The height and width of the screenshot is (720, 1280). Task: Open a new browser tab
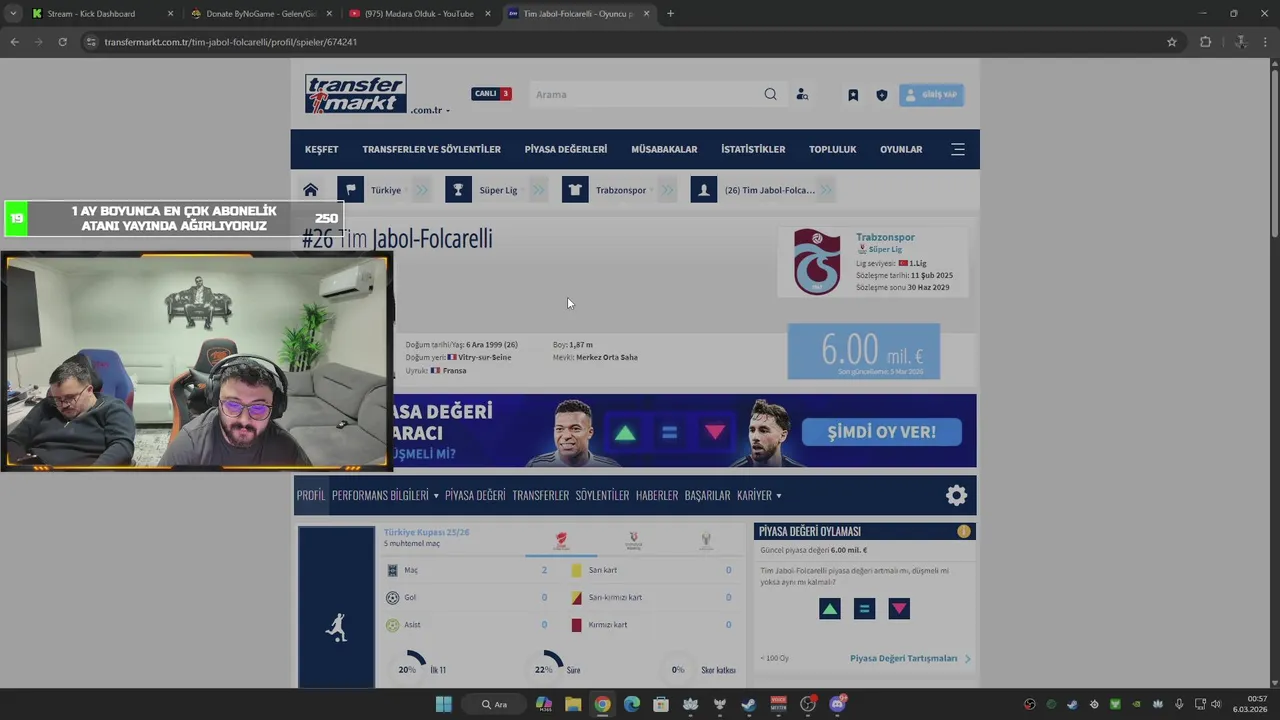670,14
